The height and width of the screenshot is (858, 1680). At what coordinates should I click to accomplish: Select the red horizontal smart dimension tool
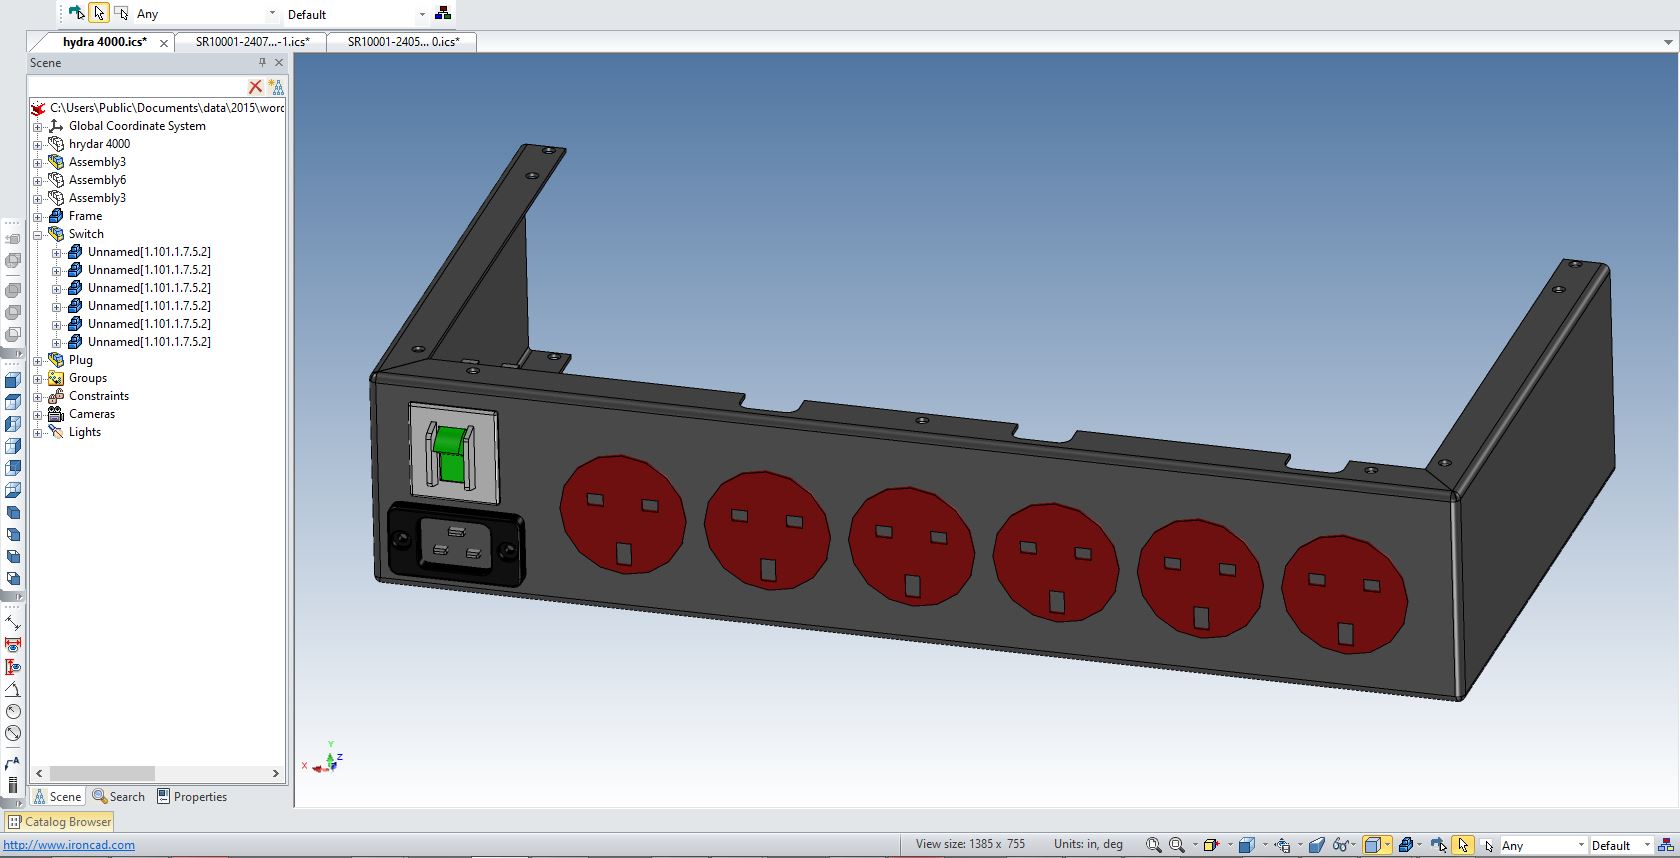pyautogui.click(x=13, y=645)
